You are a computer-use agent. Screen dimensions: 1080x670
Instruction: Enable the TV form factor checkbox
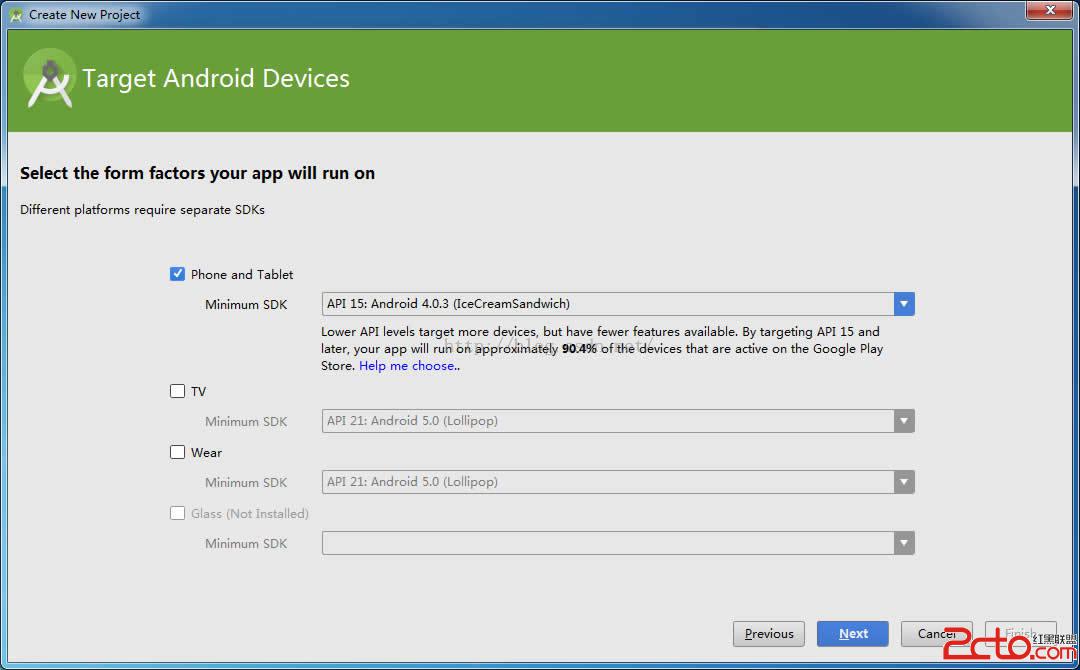click(x=178, y=391)
